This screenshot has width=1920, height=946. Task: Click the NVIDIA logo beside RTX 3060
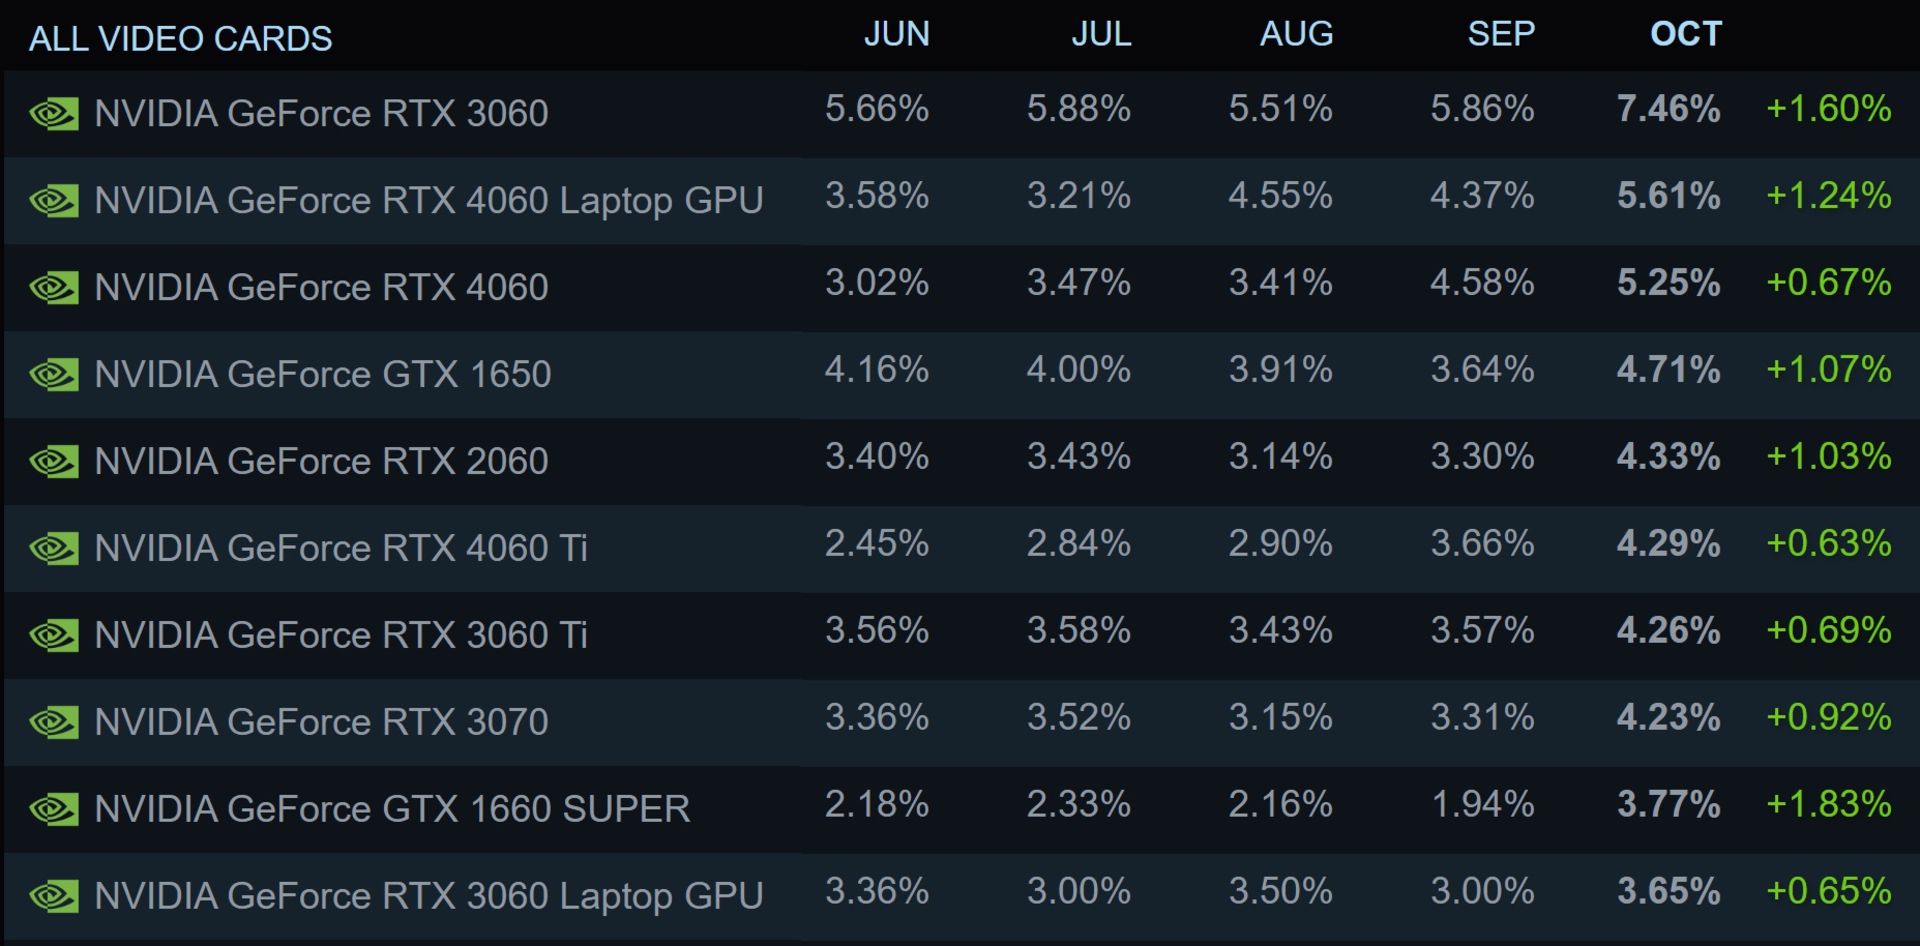(54, 114)
